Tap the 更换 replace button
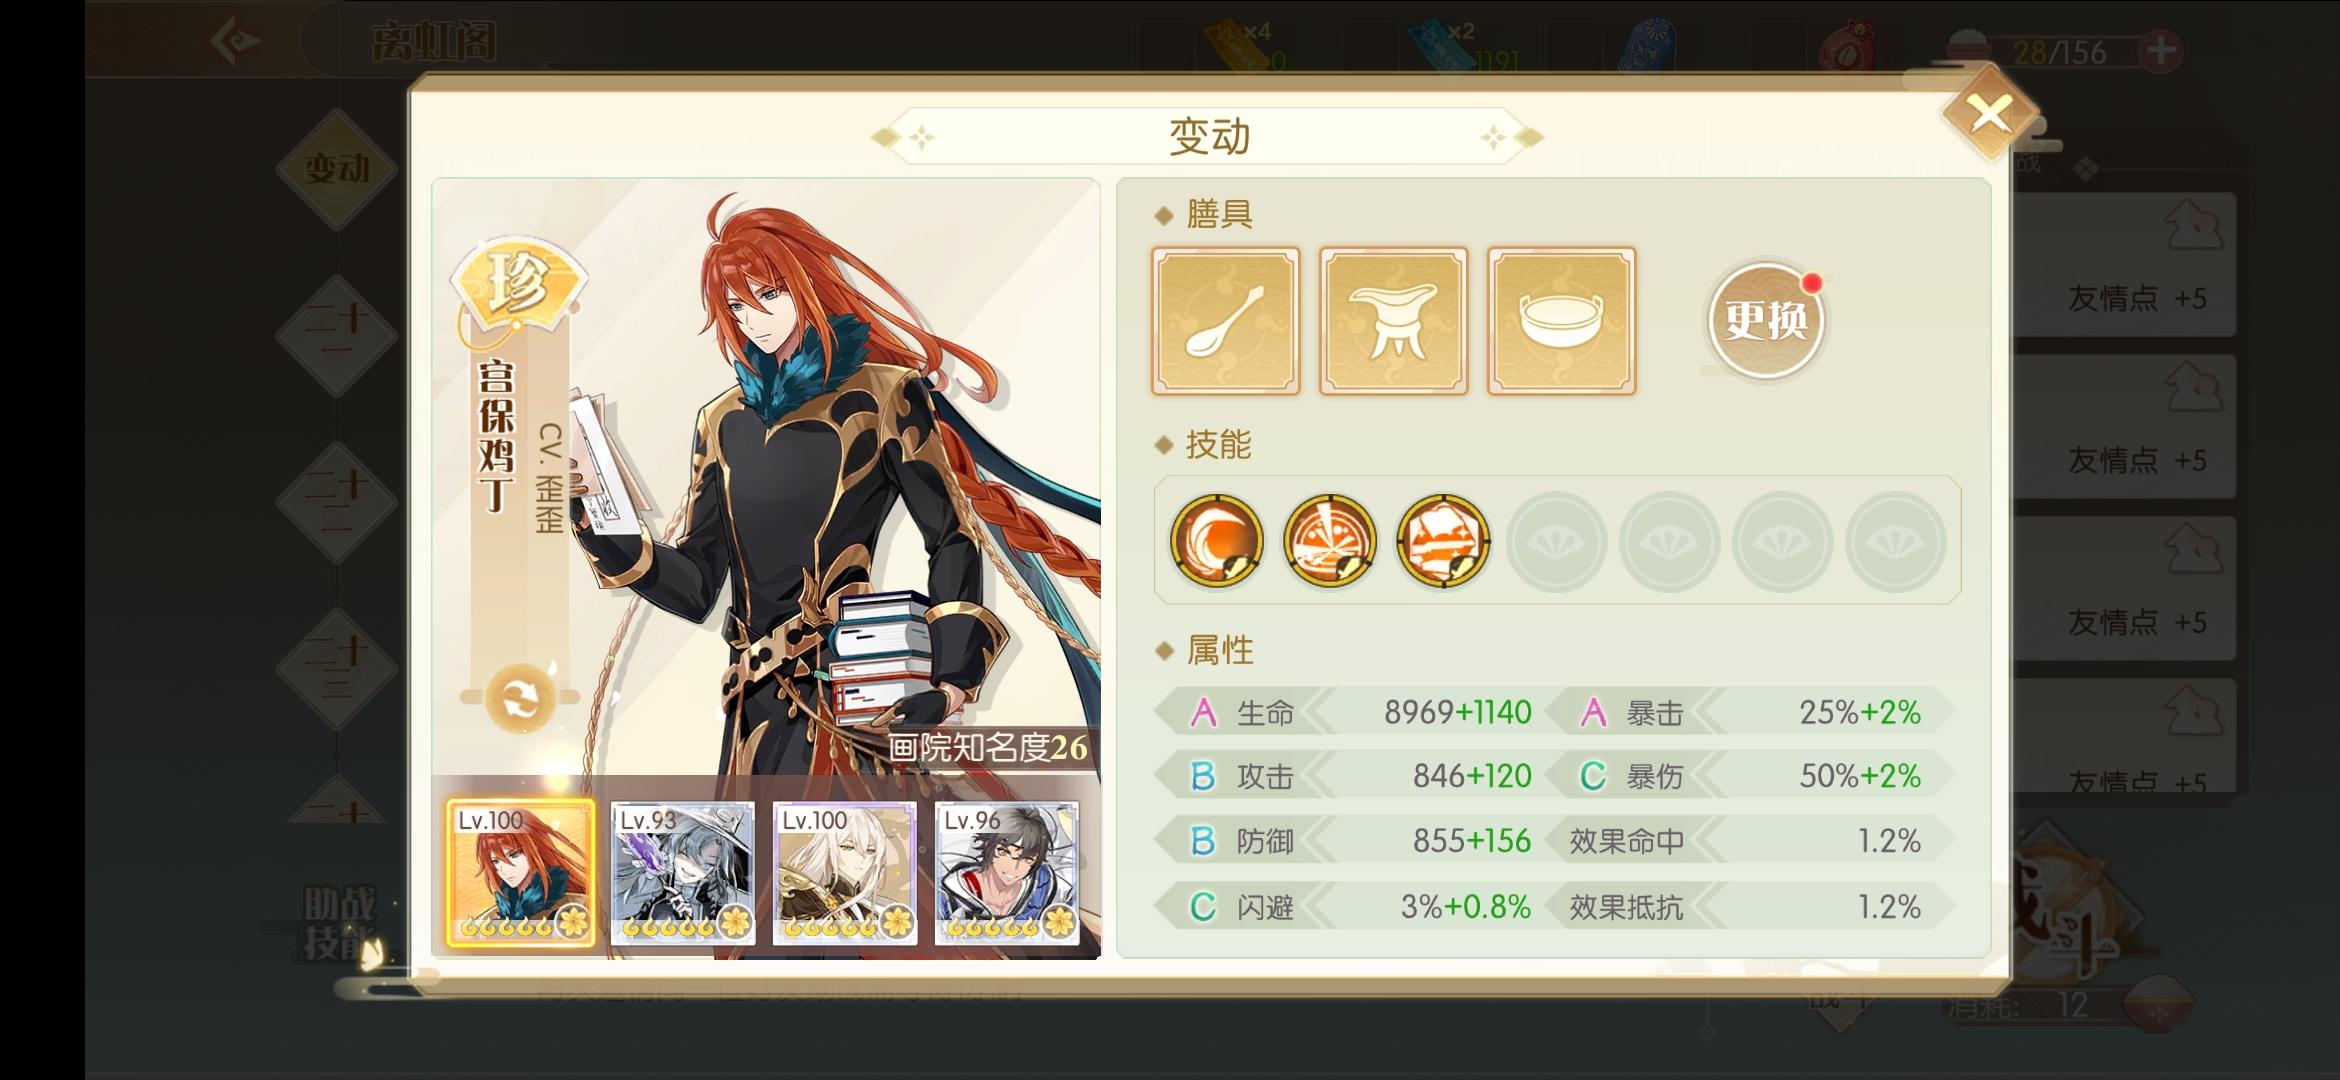Image resolution: width=2340 pixels, height=1080 pixels. point(1766,321)
